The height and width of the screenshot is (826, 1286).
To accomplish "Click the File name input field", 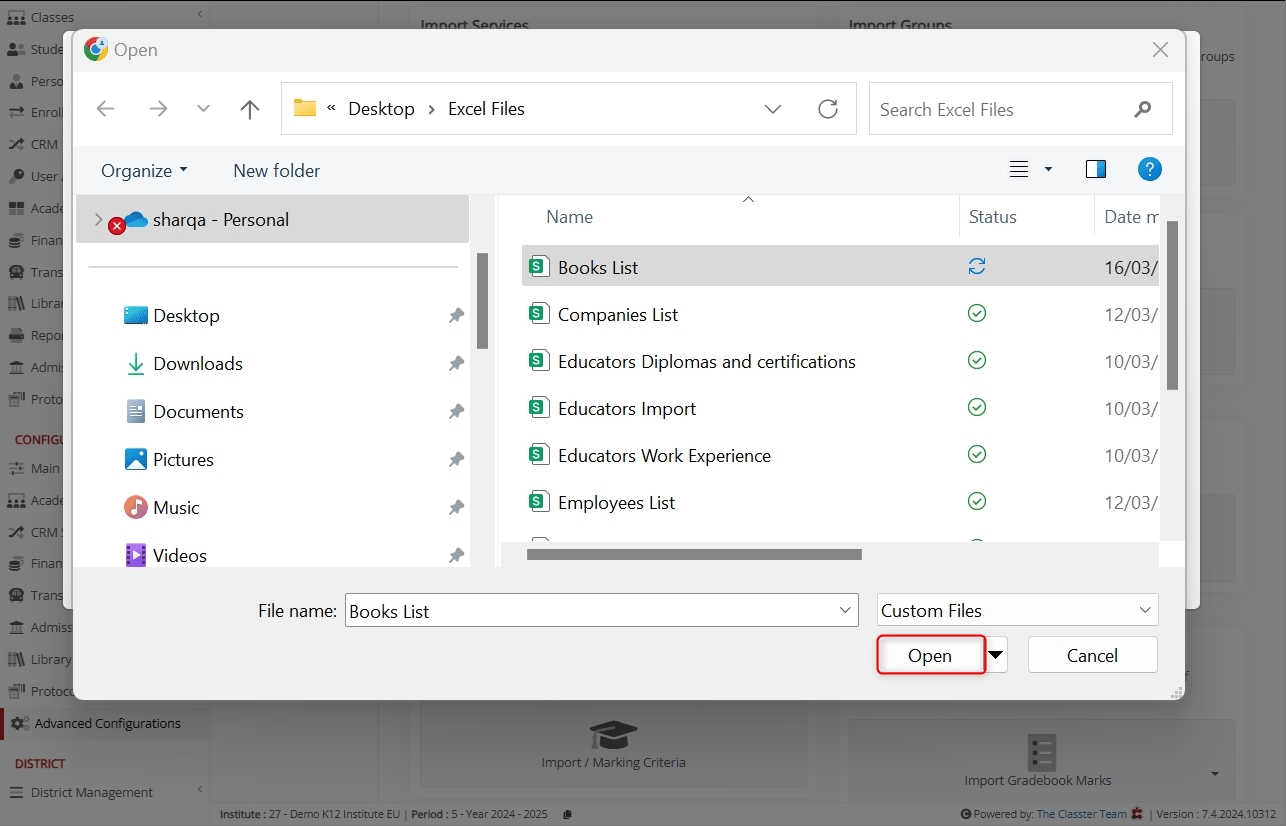I will click(590, 611).
